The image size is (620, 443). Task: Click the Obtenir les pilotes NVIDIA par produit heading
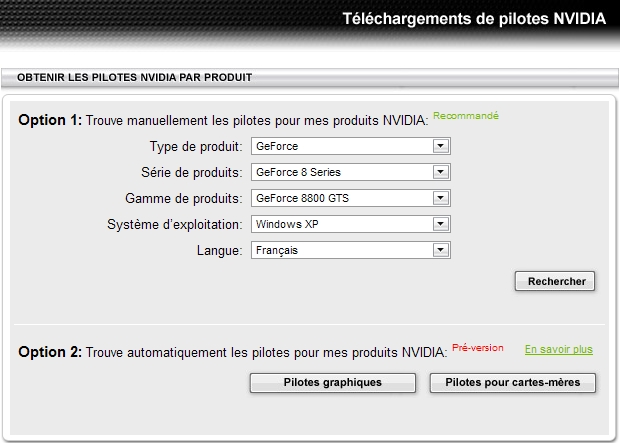134,77
